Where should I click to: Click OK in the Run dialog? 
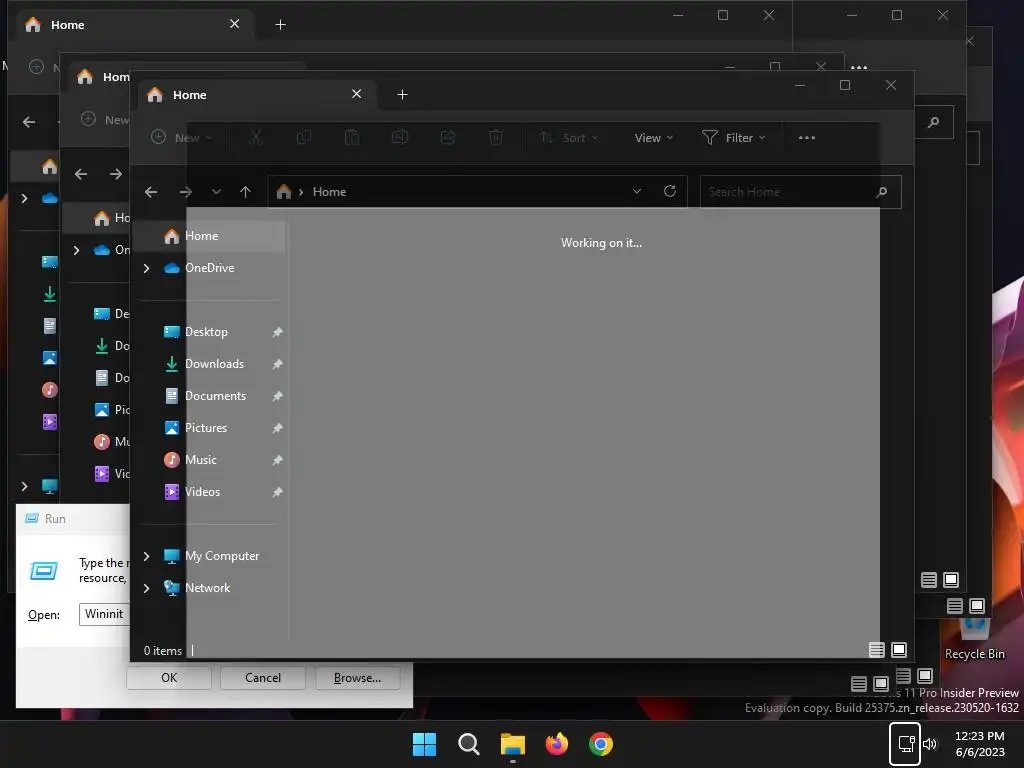pos(168,678)
